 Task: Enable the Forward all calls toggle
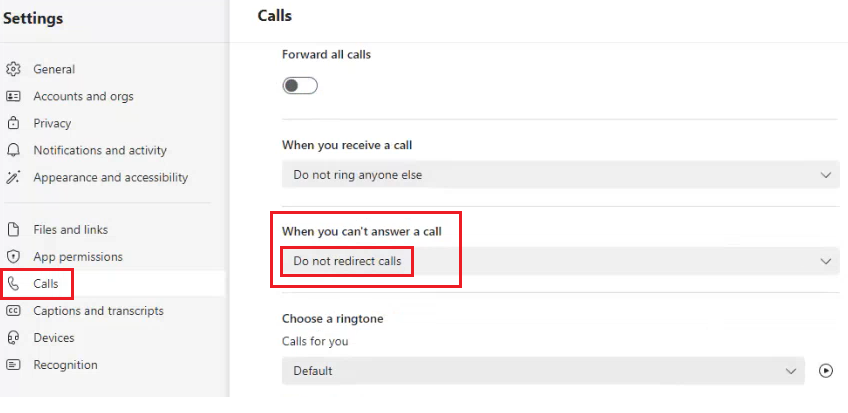point(300,86)
